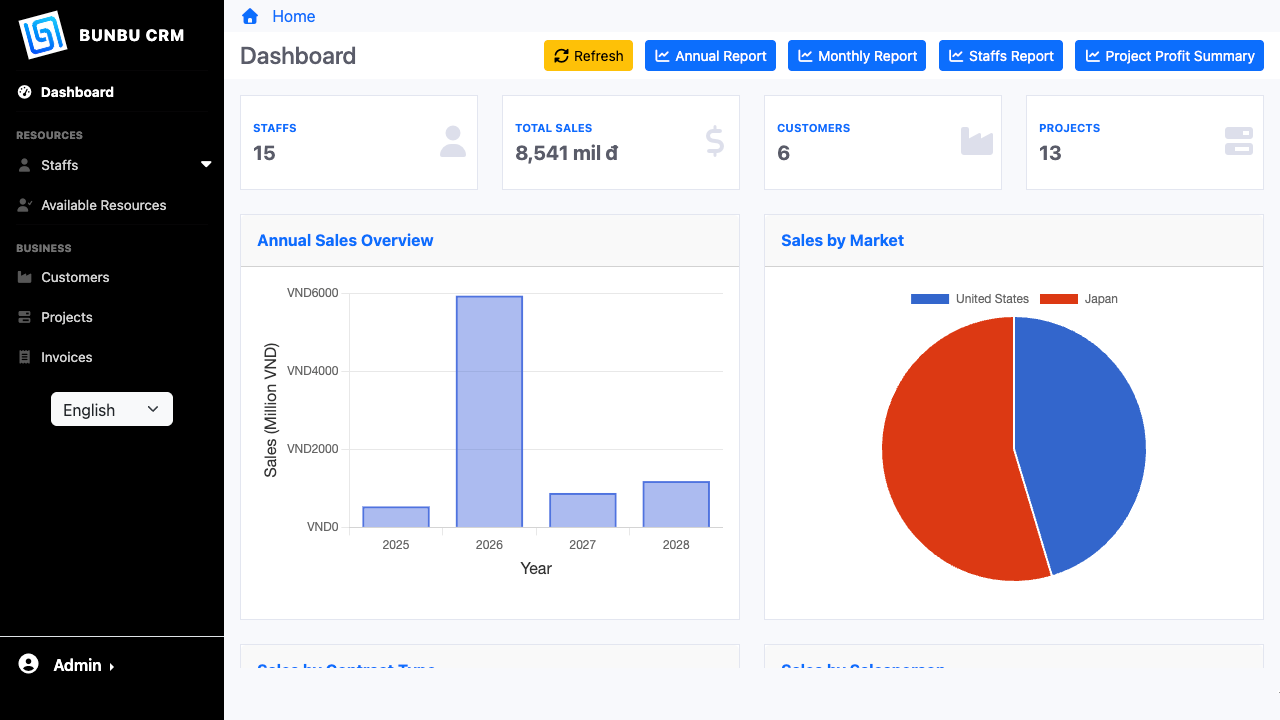Click the Admin user avatar icon
Viewport: 1280px width, 720px height.
pos(28,665)
